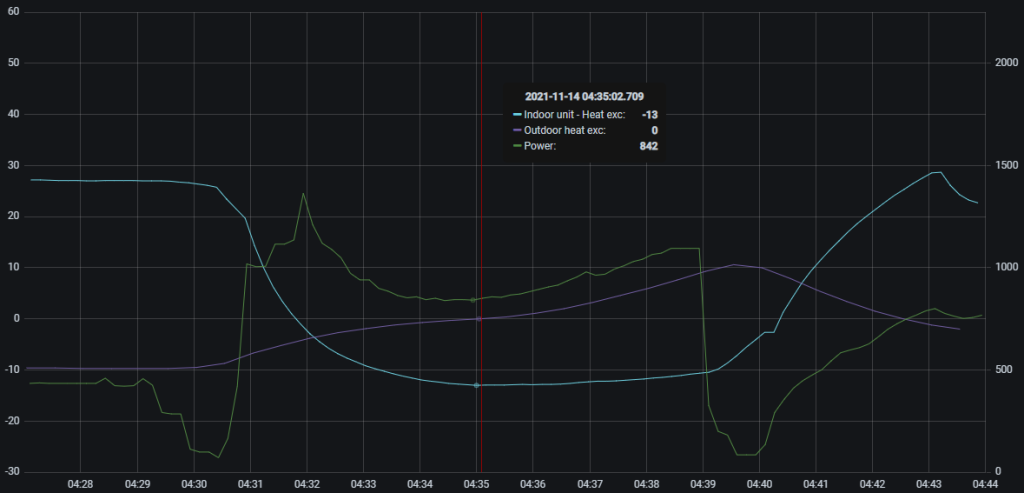
Task: Click the 60 label on left Y axis
Action: [14, 12]
